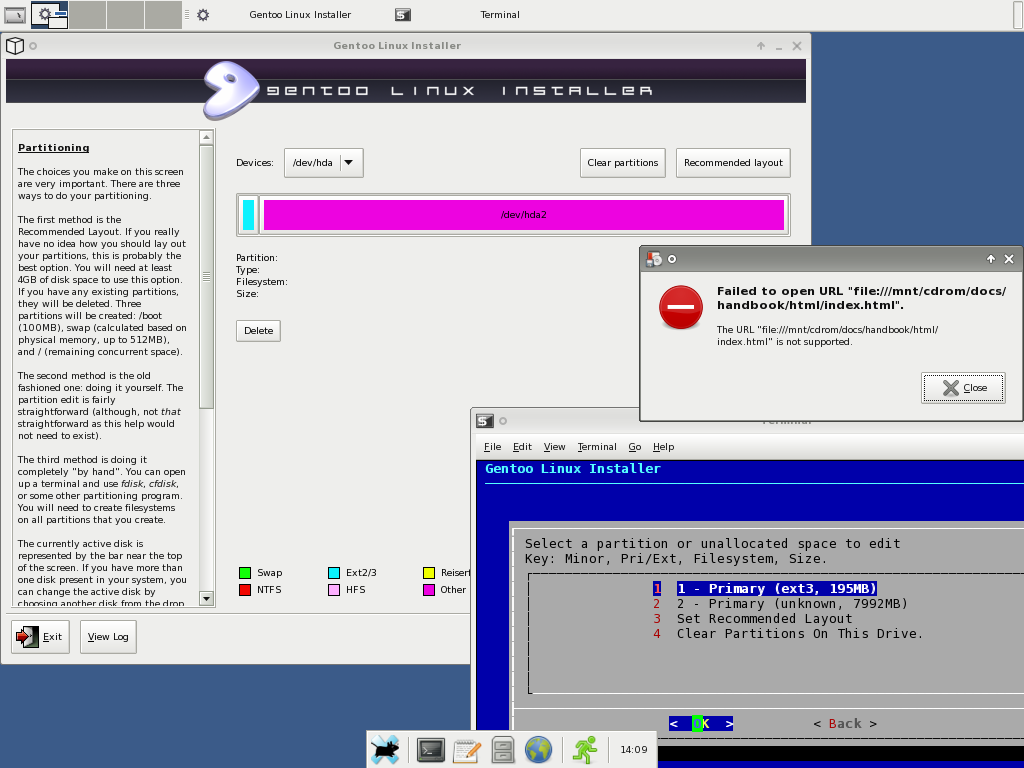This screenshot has height=768, width=1024.
Task: Open the error dialog's window menu icon
Action: click(654, 259)
